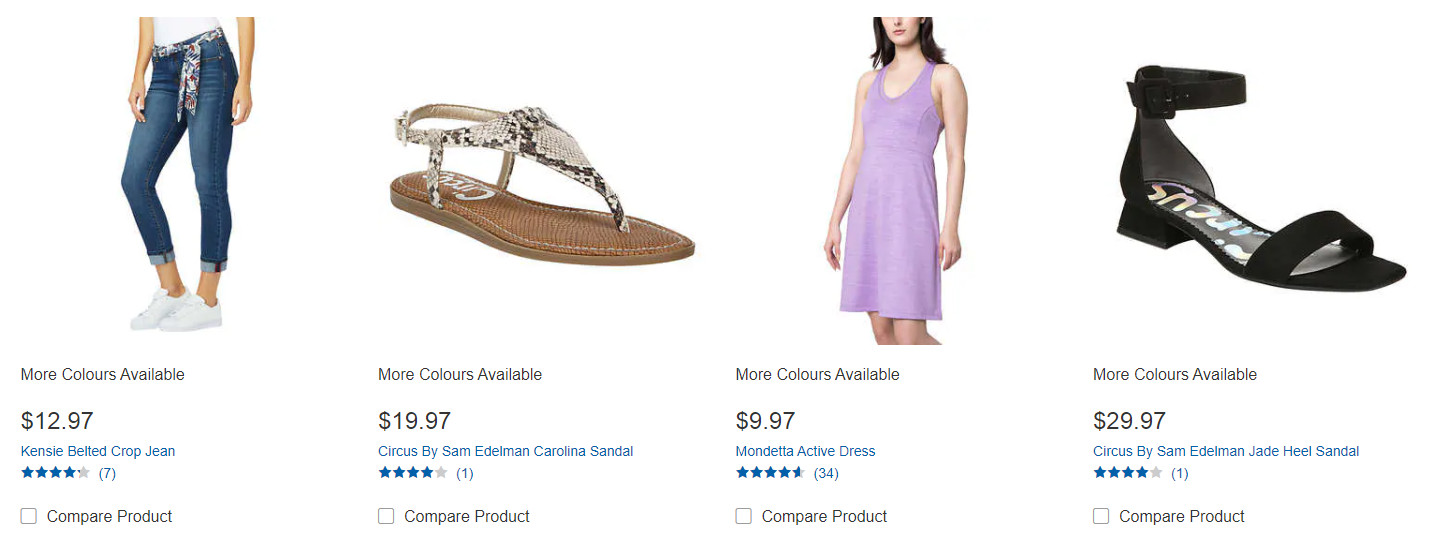Viewport: 1445px width, 544px height.
Task: Select Compare Product for Jade Heel Sandal
Action: point(1101,516)
